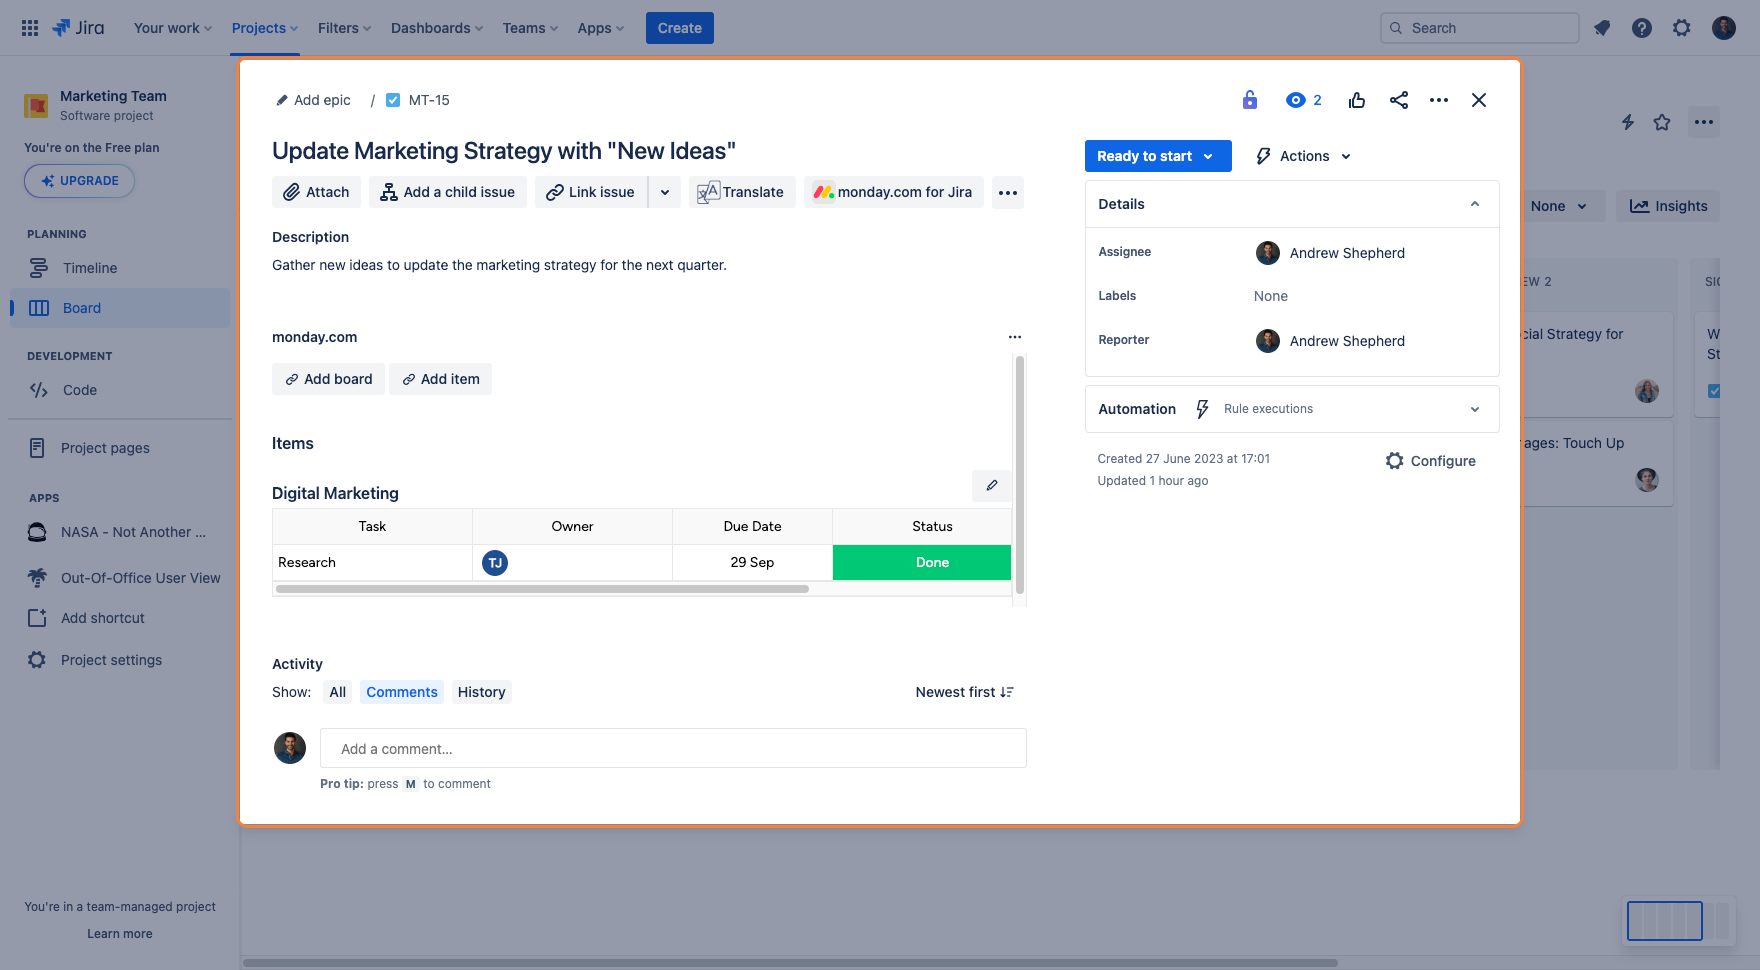Open Projects menu

click(265, 28)
